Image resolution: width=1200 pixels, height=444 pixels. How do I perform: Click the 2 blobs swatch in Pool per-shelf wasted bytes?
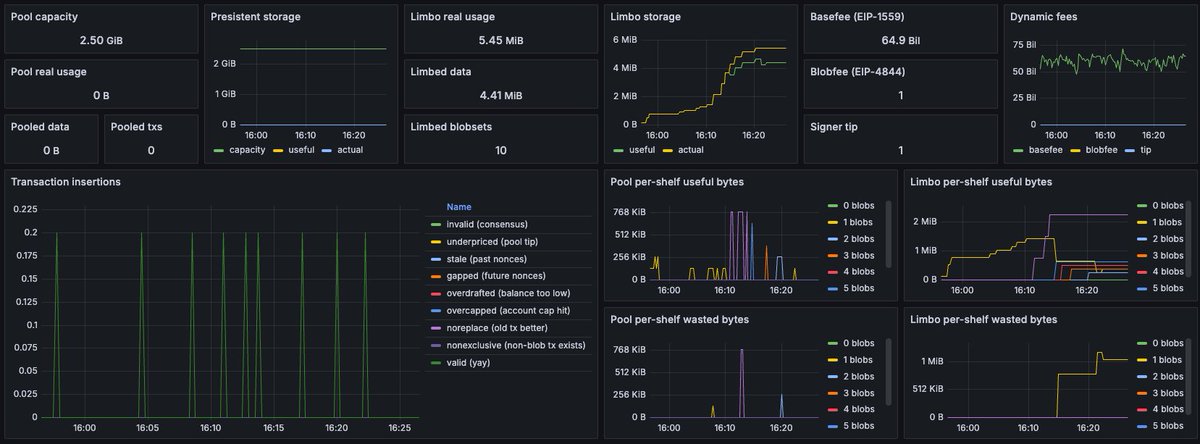tap(833, 377)
